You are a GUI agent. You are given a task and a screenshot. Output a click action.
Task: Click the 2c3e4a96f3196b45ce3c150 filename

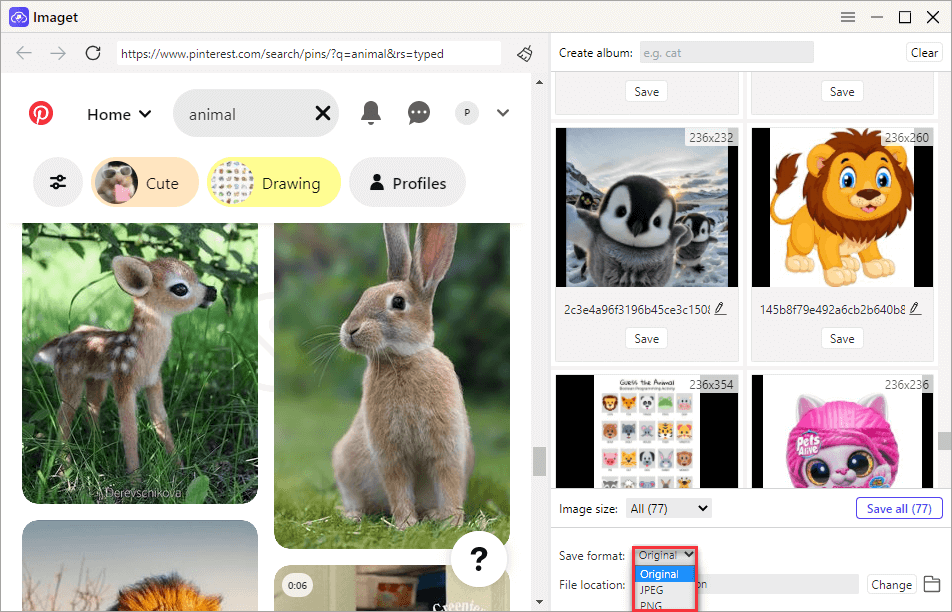tap(636, 310)
